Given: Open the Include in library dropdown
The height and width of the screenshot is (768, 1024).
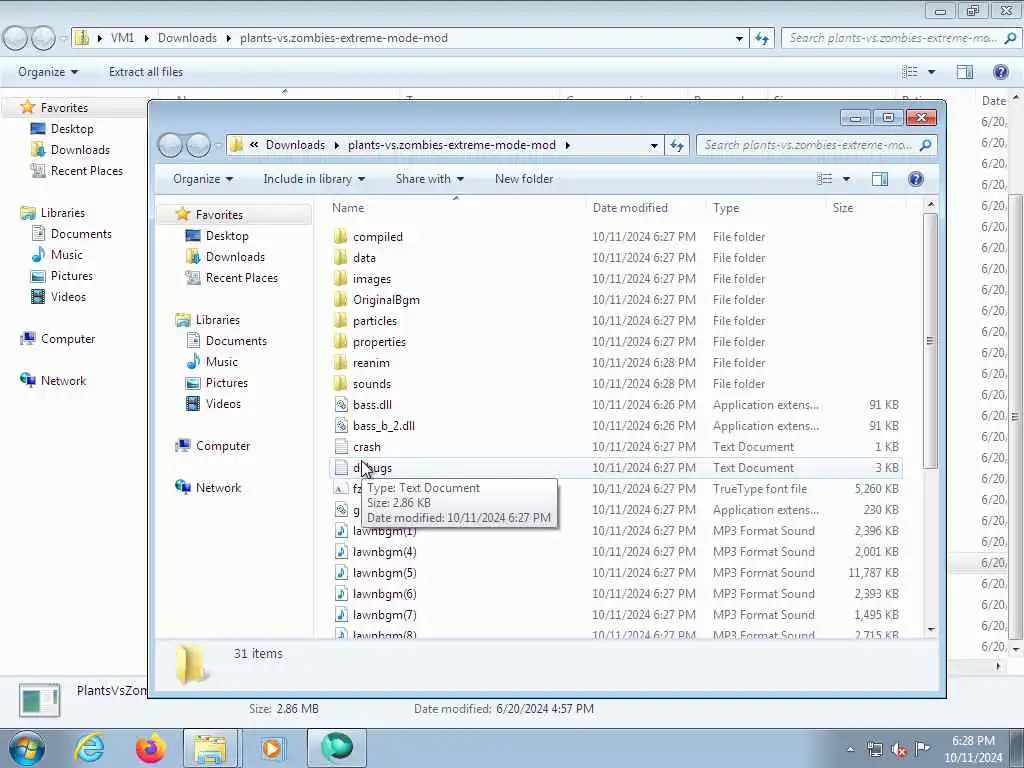Looking at the screenshot, I should pyautogui.click(x=314, y=178).
